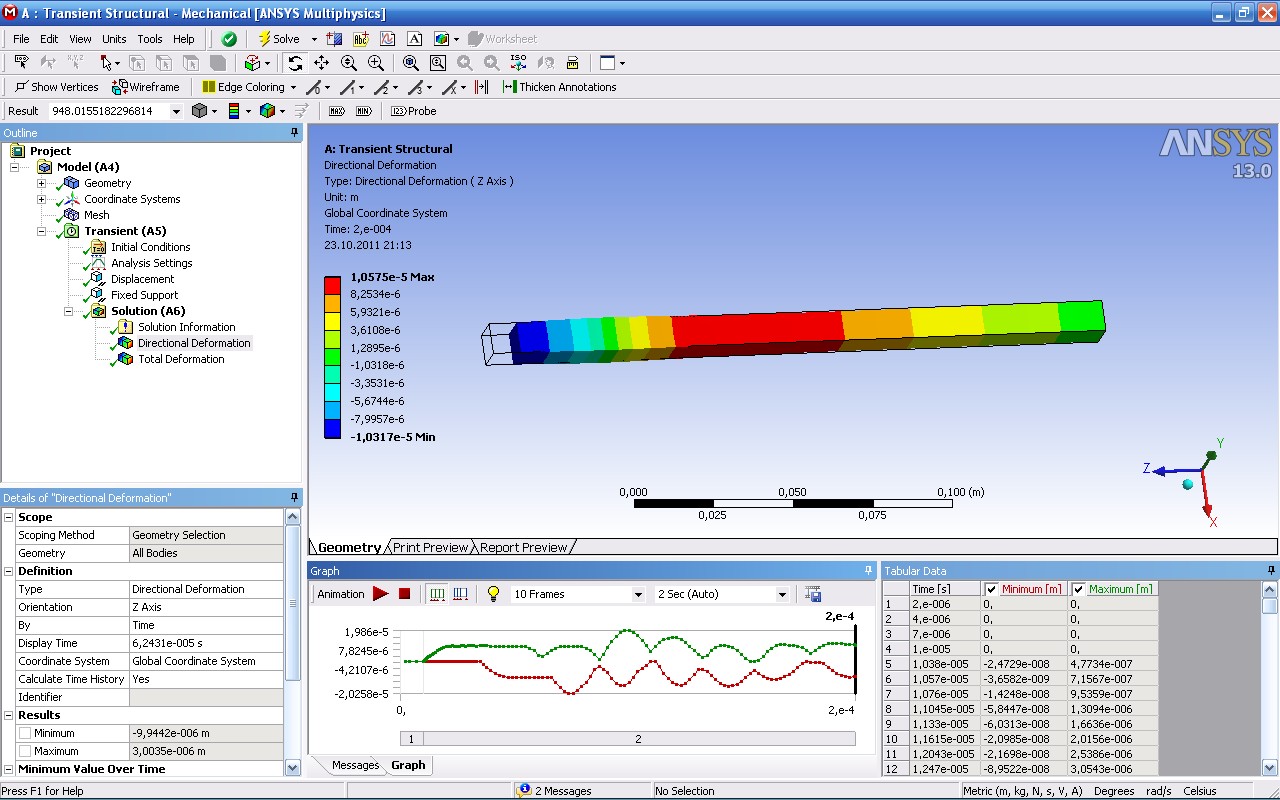
Task: Click the Rotate view tool icon
Action: pyautogui.click(x=295, y=63)
